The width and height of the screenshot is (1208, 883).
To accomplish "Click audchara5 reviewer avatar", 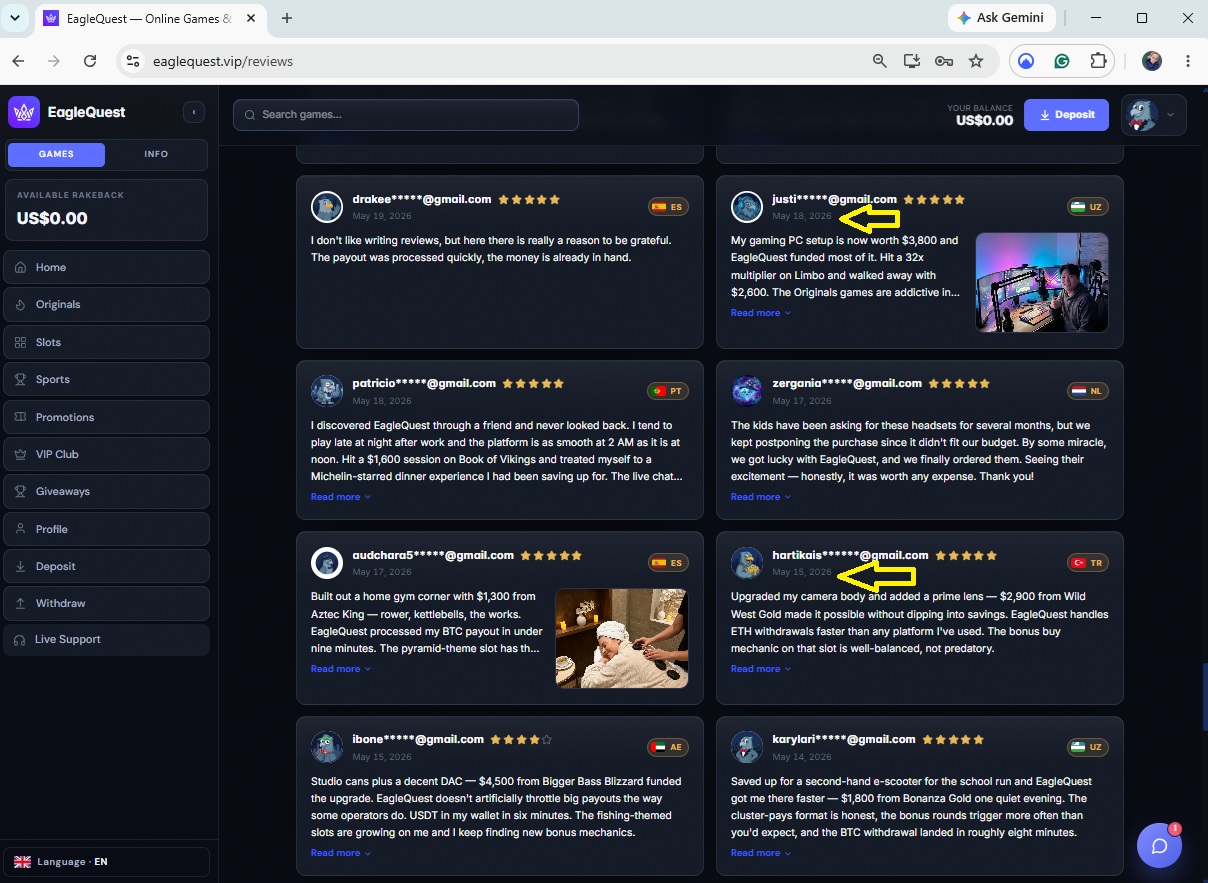I will click(327, 563).
